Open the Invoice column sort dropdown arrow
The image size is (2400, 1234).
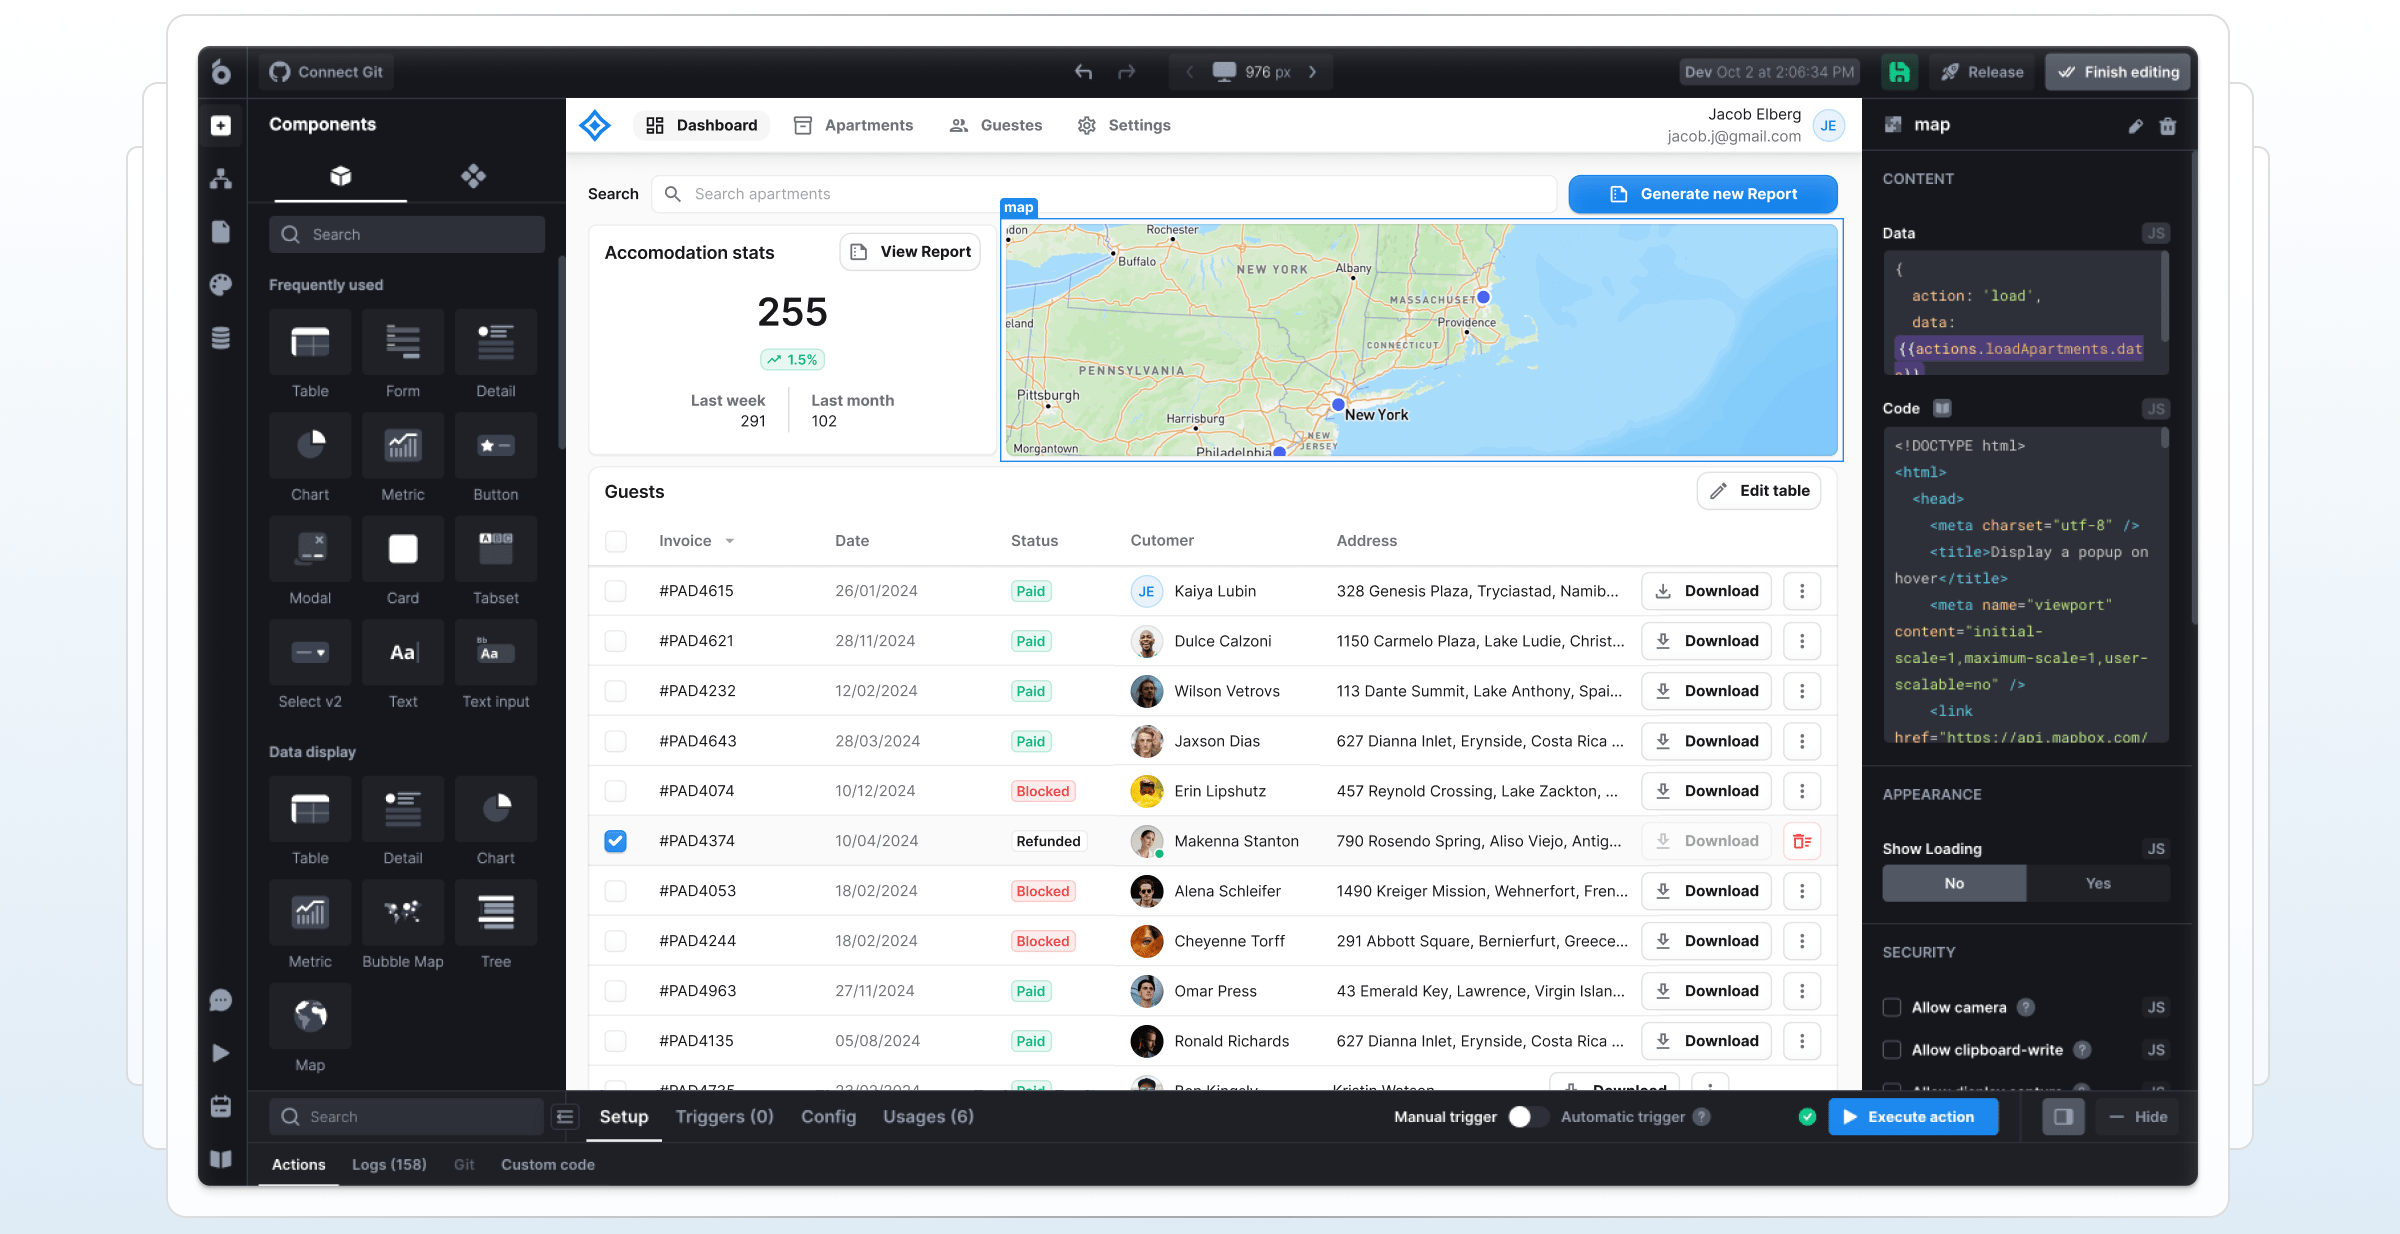pyautogui.click(x=730, y=541)
